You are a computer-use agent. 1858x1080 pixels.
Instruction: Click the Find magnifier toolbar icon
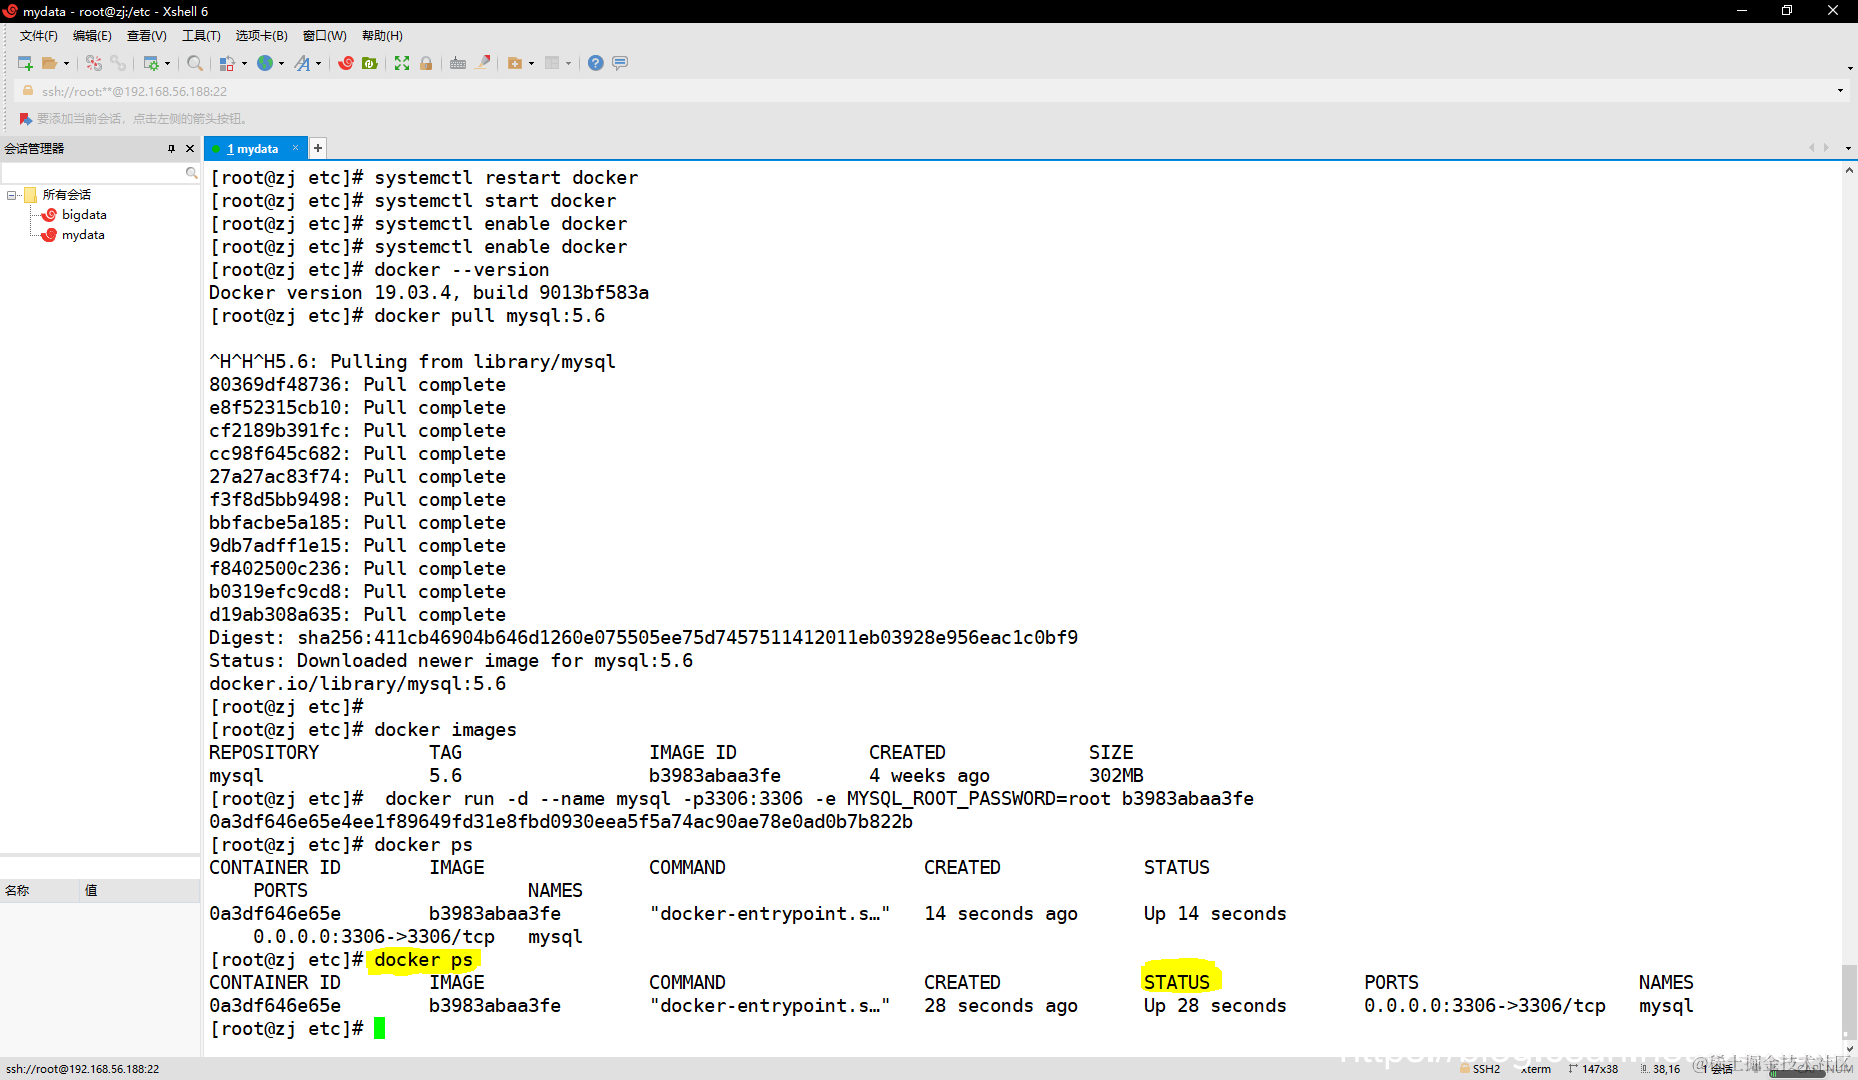tap(195, 63)
